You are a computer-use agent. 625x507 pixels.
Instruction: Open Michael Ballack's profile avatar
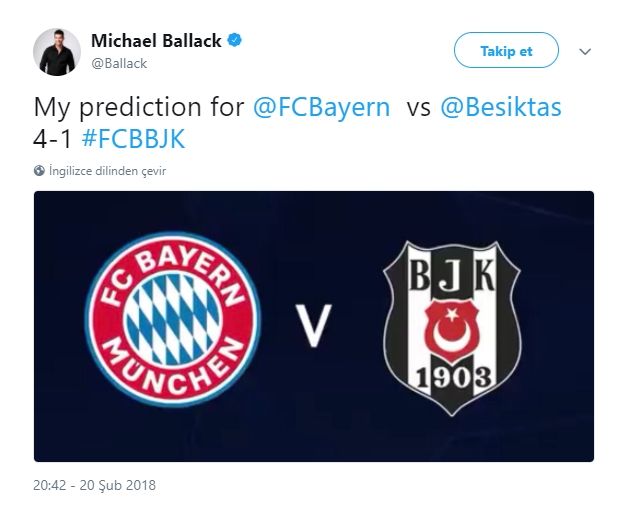[57, 51]
